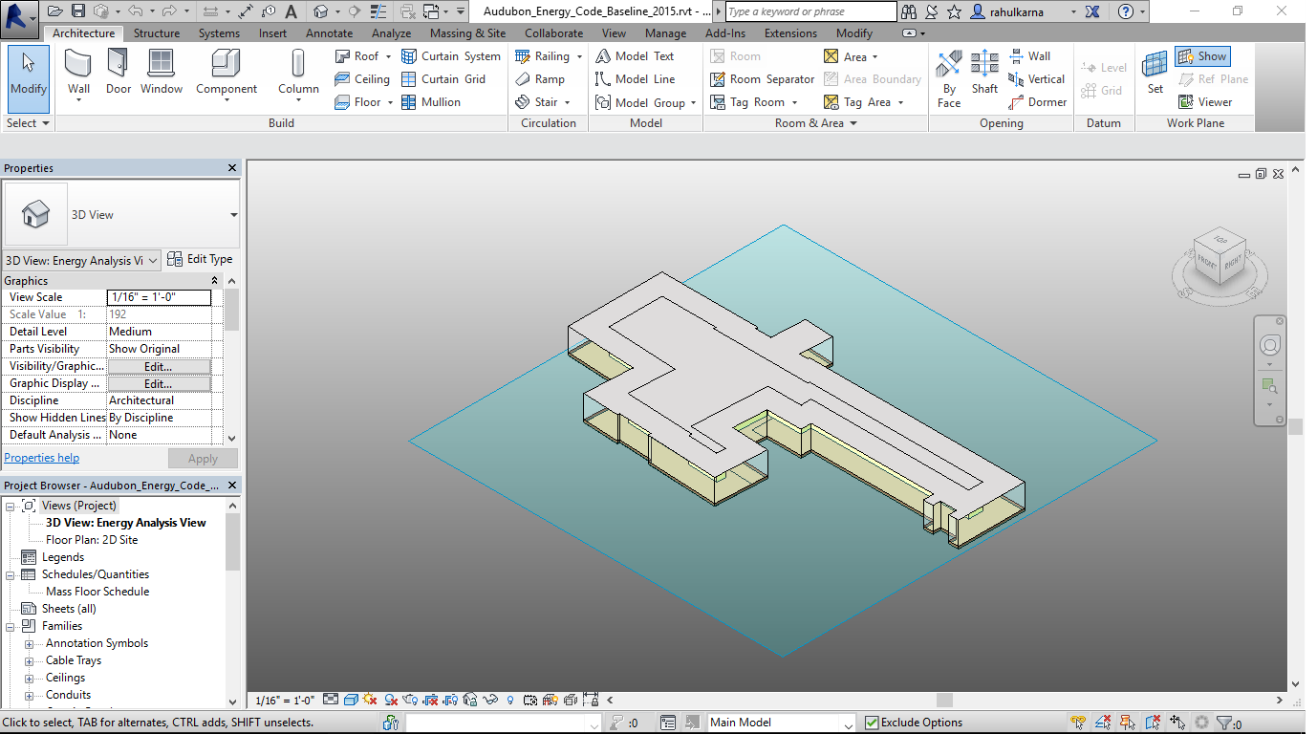Click the Save icon in Quick Access Toolbar
The height and width of the screenshot is (734, 1306).
tap(79, 11)
